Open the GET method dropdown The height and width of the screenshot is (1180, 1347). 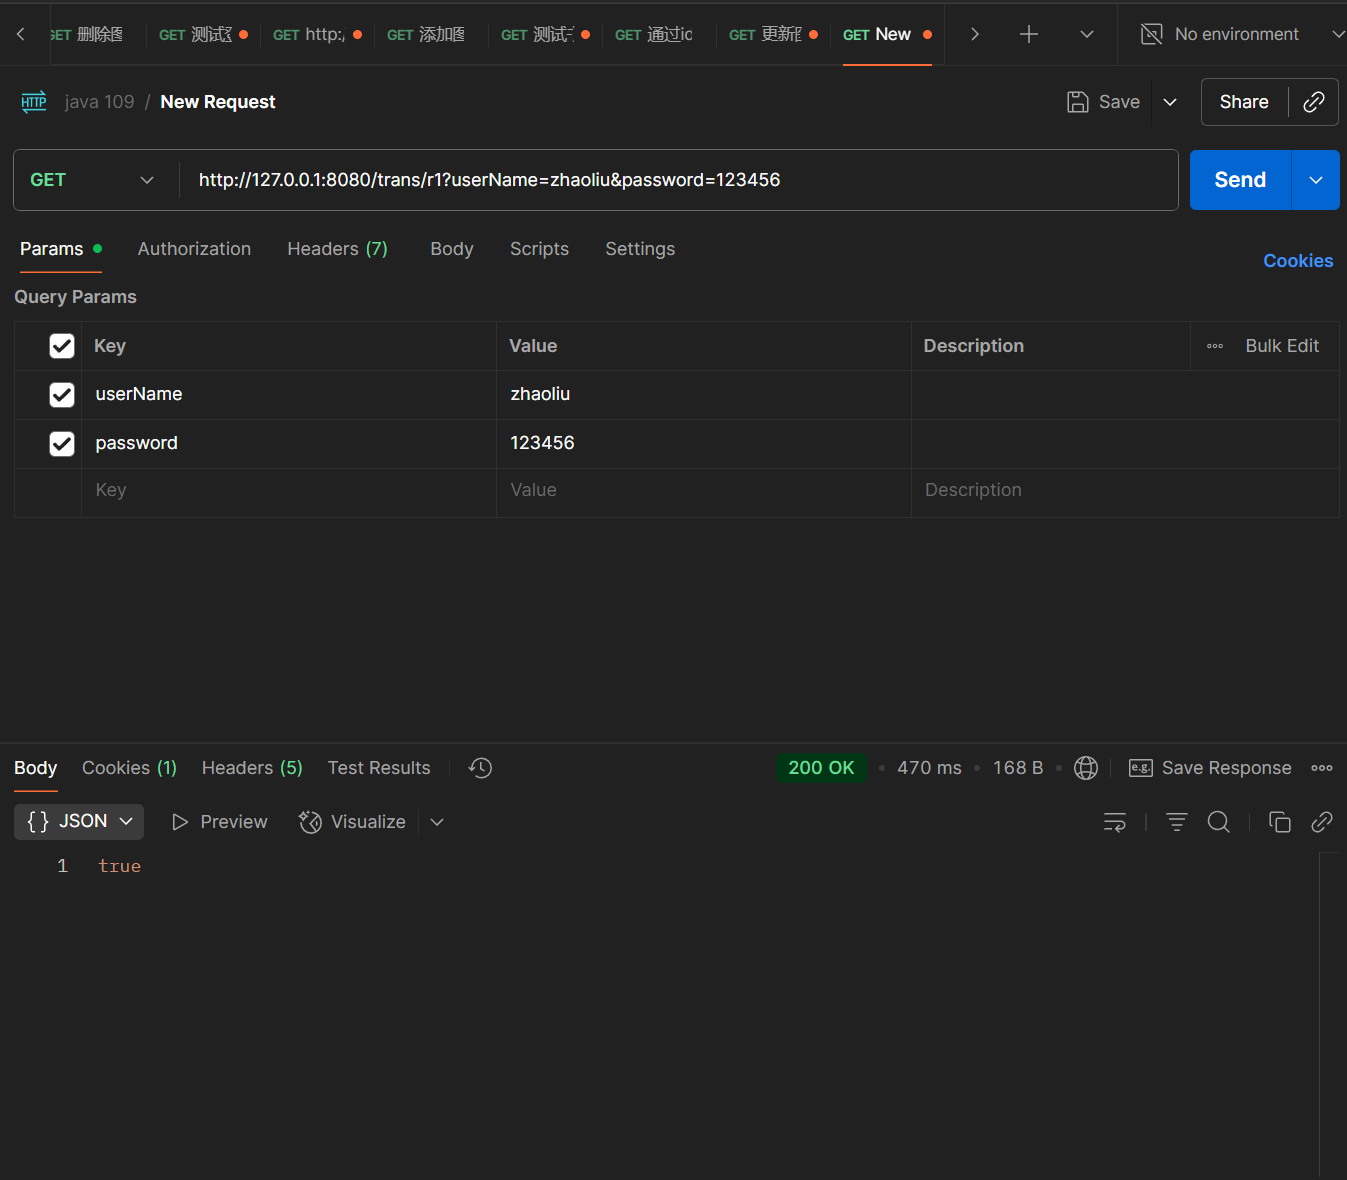coord(92,180)
